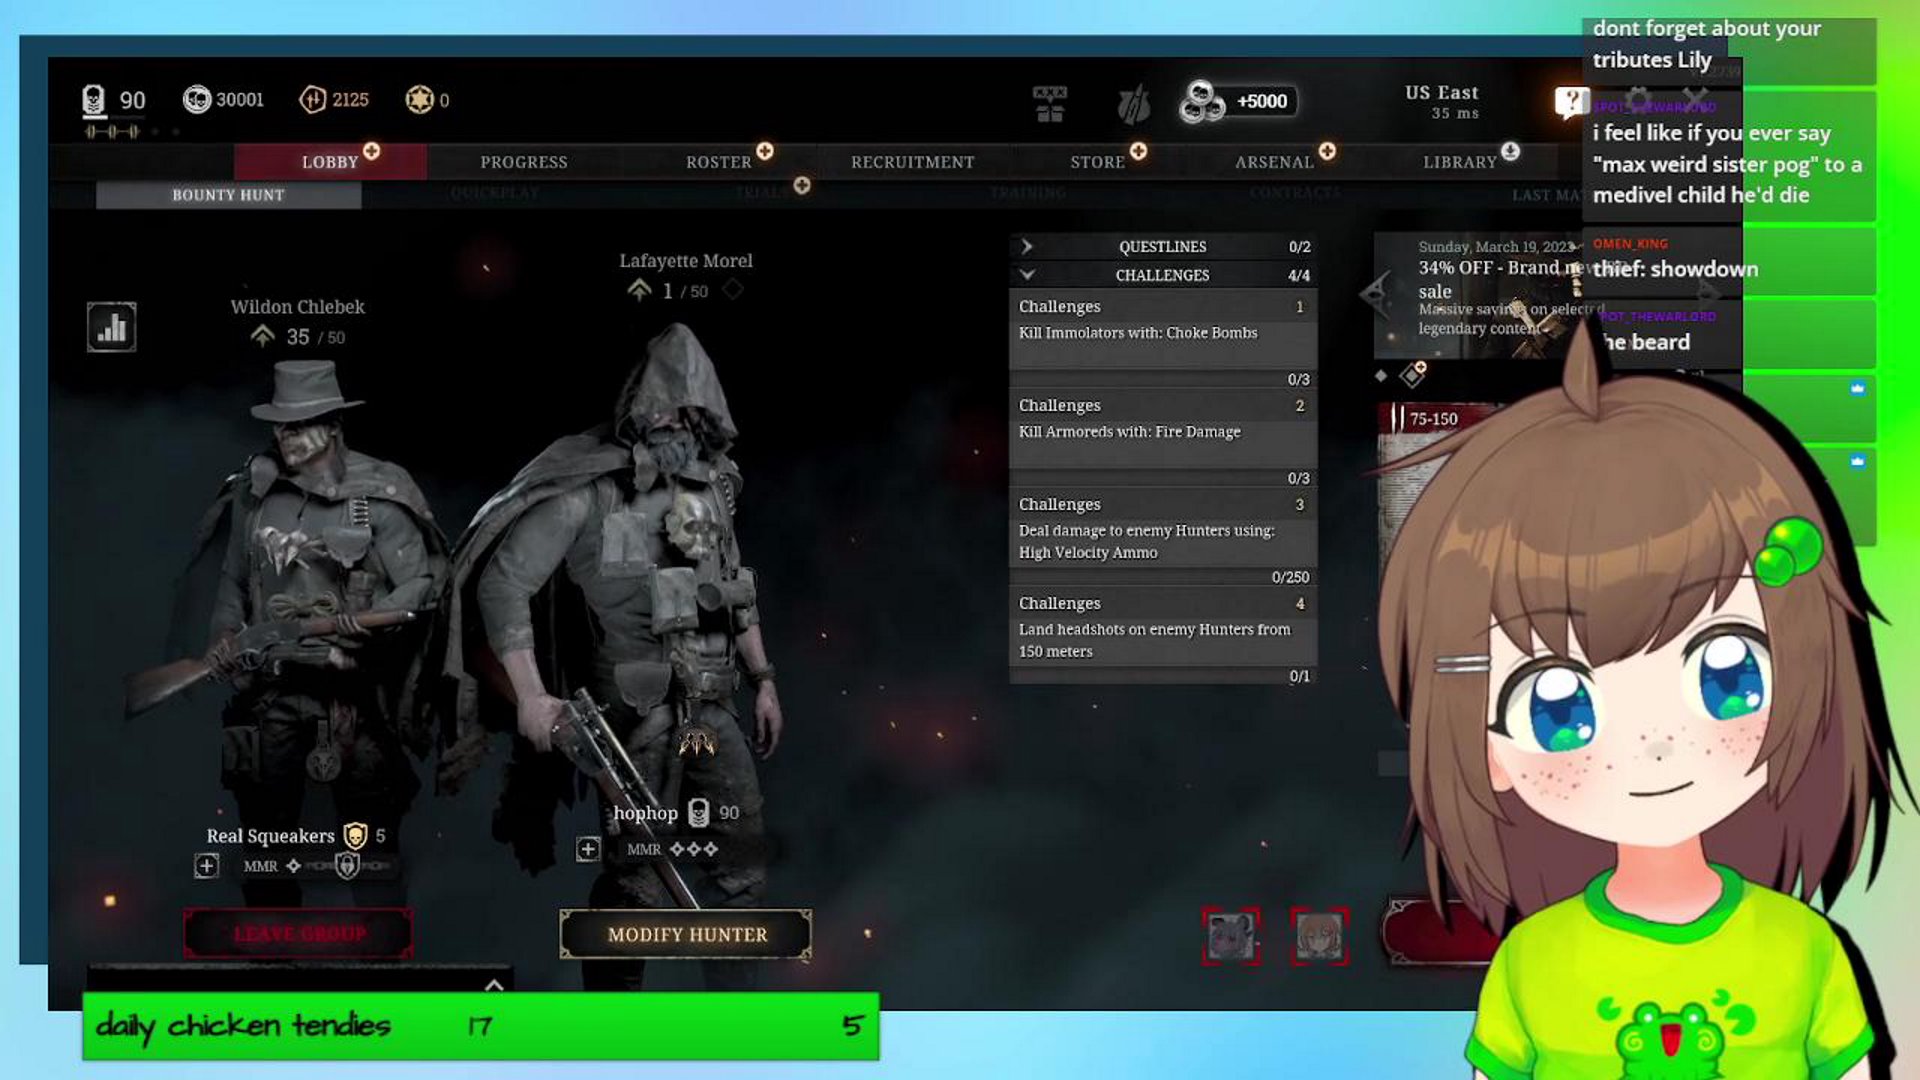Open the Progress tab

tap(523, 162)
